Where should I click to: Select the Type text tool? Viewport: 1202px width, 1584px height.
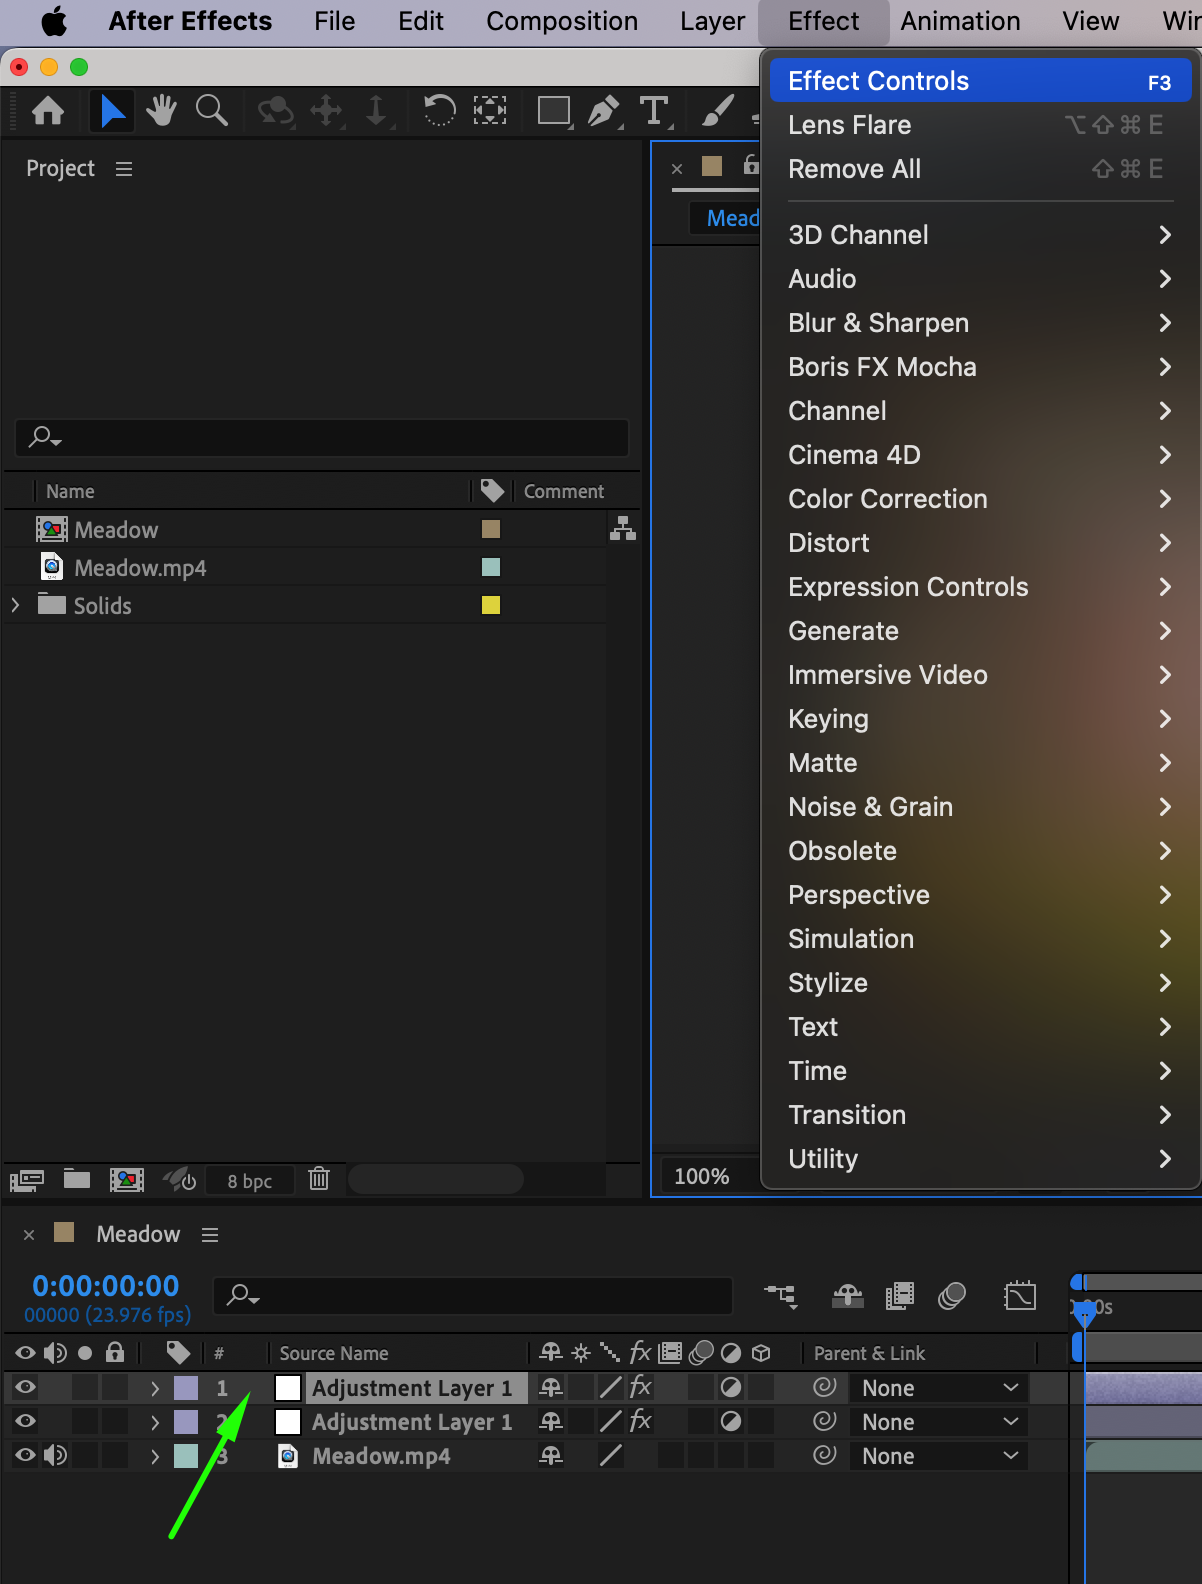pos(655,110)
